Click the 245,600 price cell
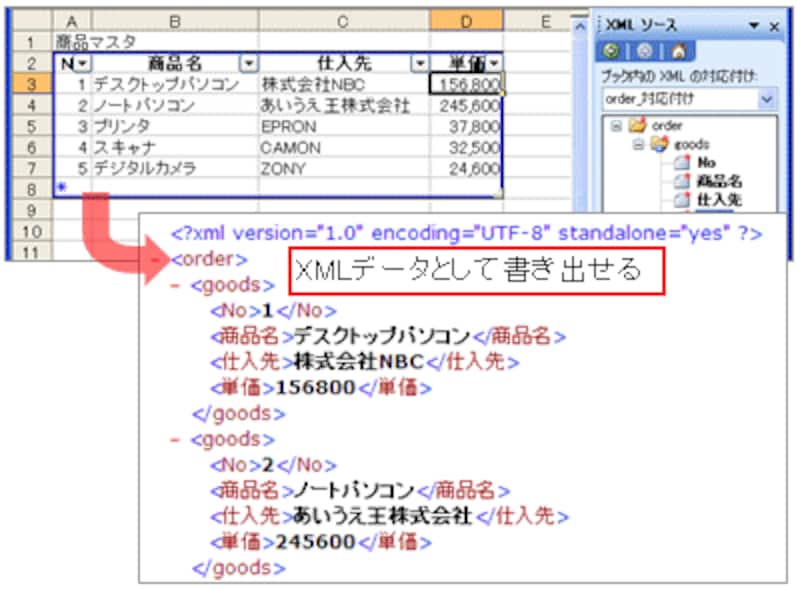This screenshot has height=590, width=800. 466,105
